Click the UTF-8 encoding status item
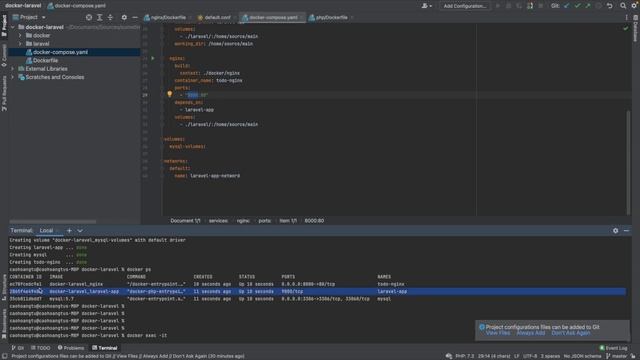Image resolution: width=640 pixels, height=360 pixels. pyautogui.click(x=530, y=356)
